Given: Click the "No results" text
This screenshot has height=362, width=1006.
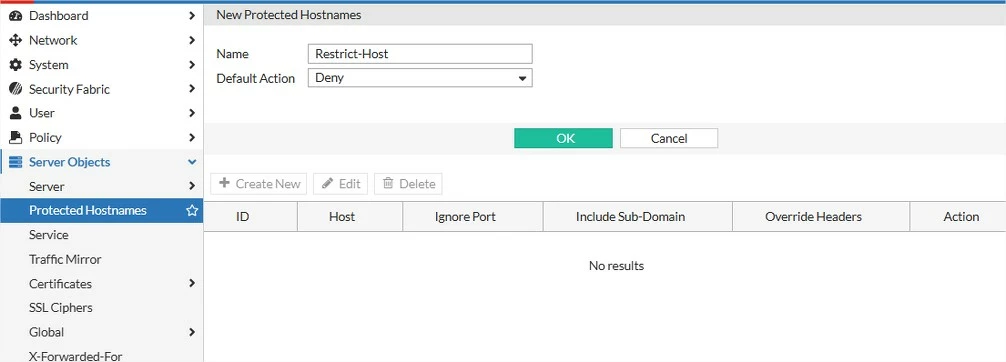Looking at the screenshot, I should pyautogui.click(x=616, y=265).
